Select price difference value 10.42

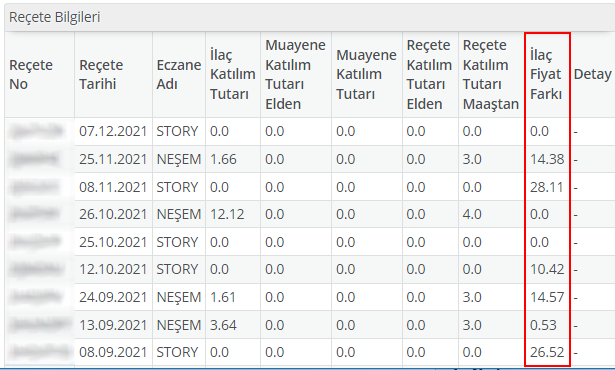(547, 269)
